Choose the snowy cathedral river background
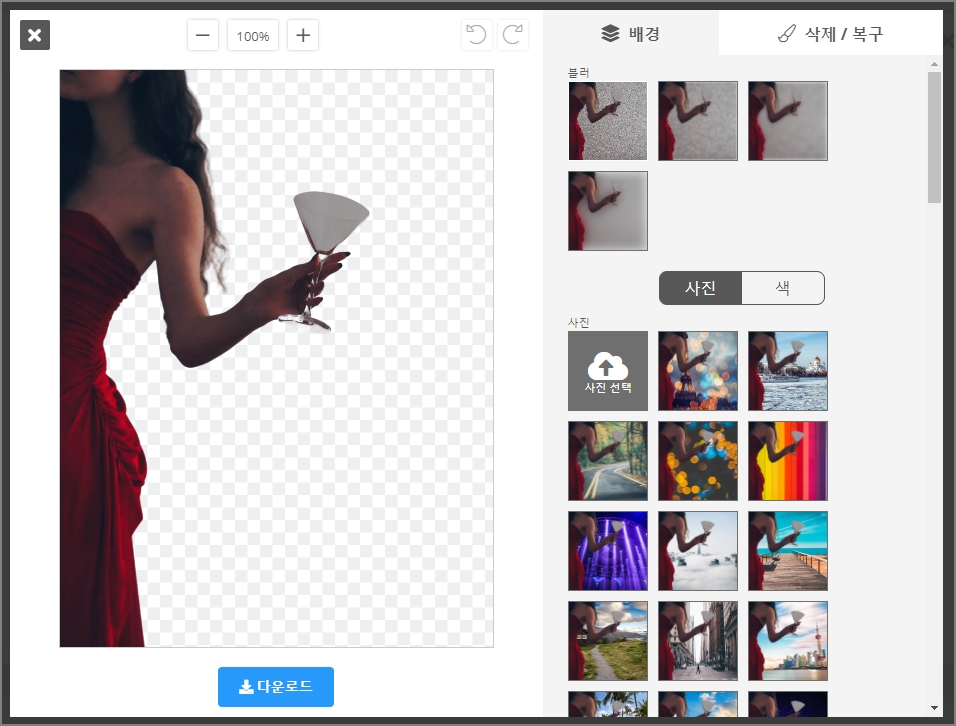The height and width of the screenshot is (726, 956). pos(788,371)
